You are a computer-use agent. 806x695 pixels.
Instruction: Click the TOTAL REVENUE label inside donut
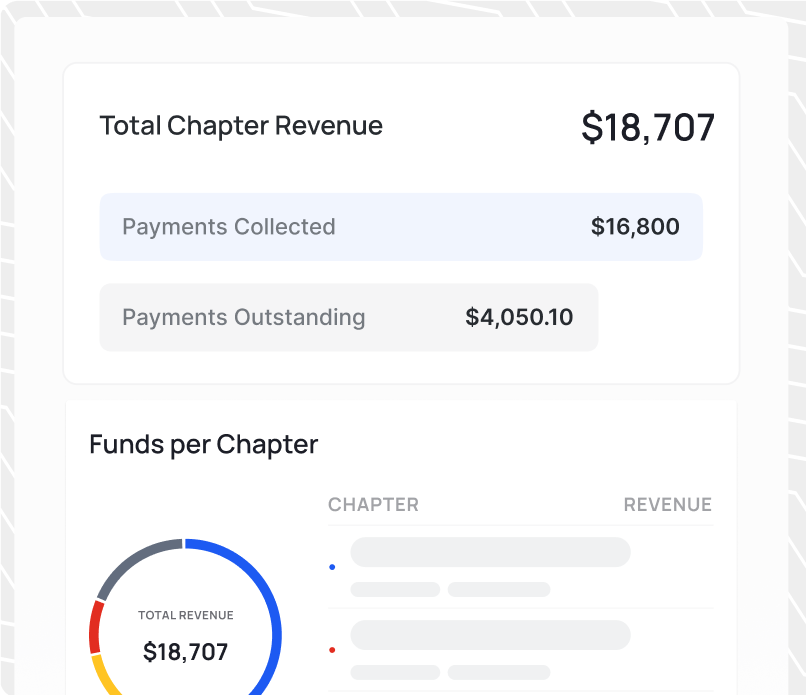click(186, 615)
